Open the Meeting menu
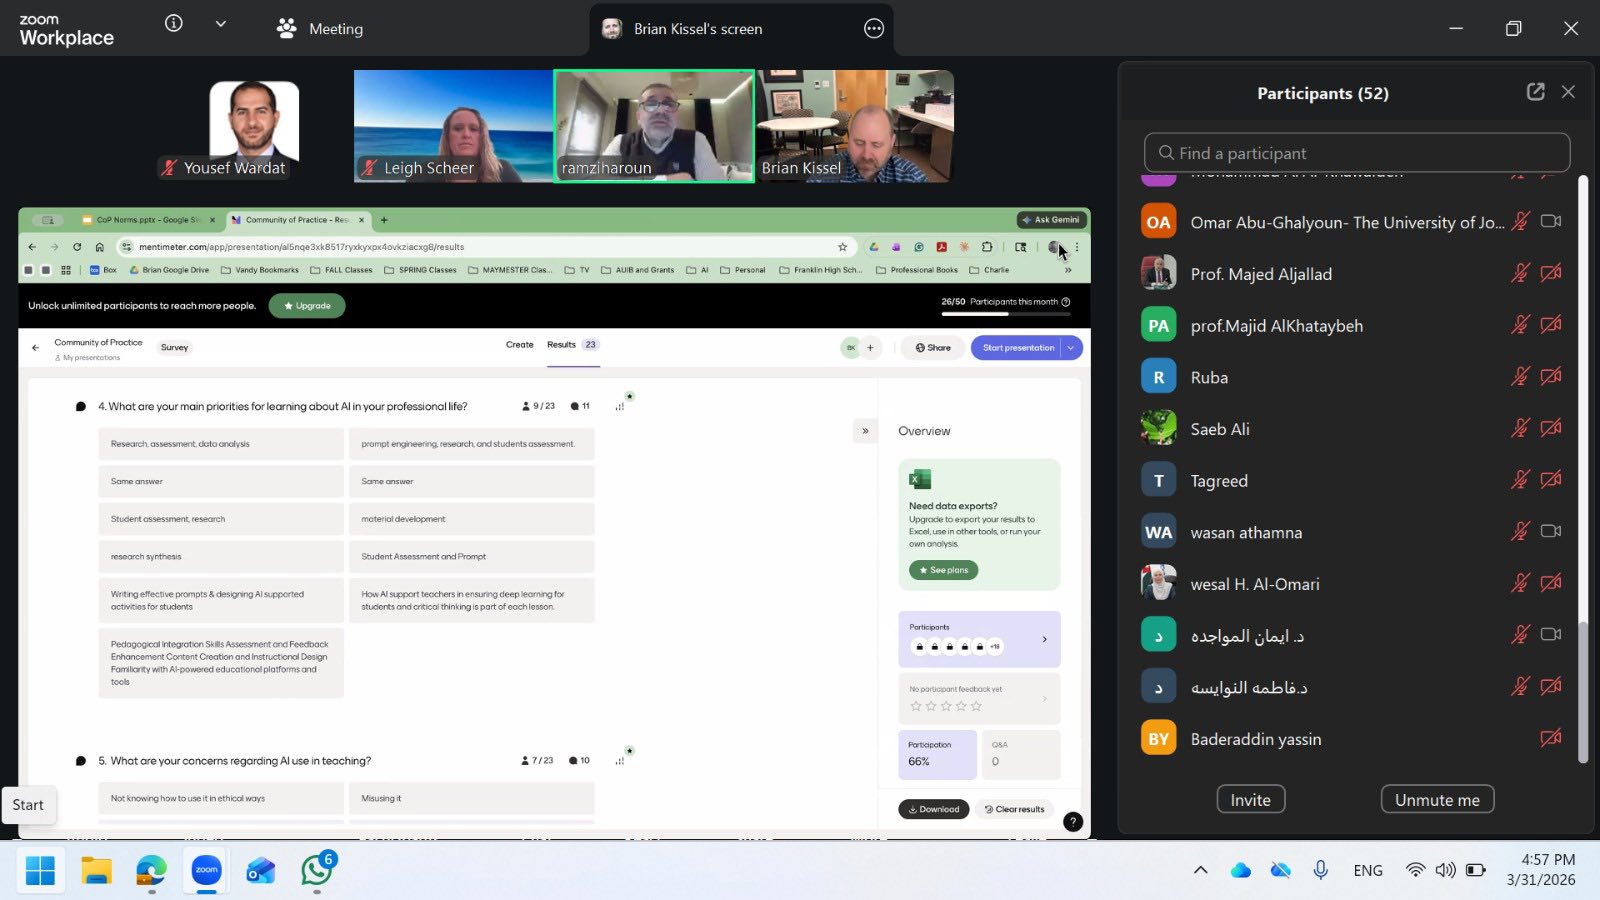The image size is (1600, 900). click(x=320, y=29)
